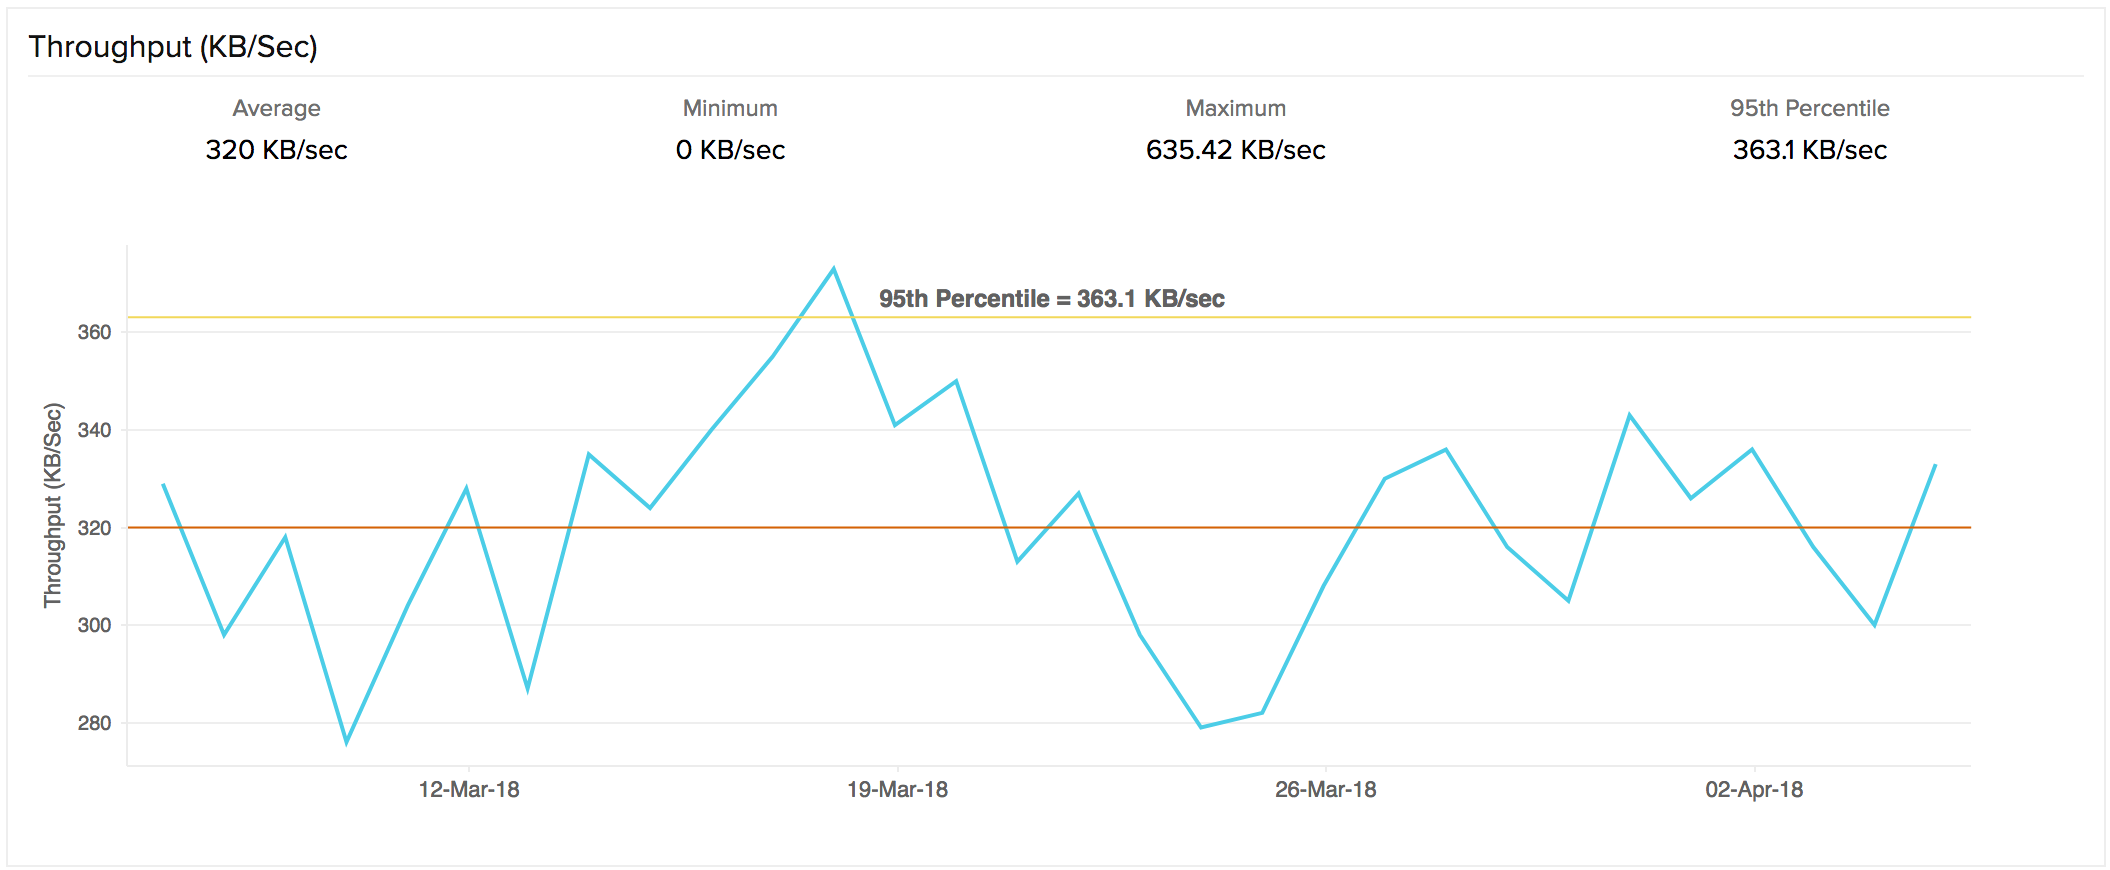Click the 12-Mar-18 date on the x-axis
The width and height of the screenshot is (2110, 870).
[x=469, y=790]
